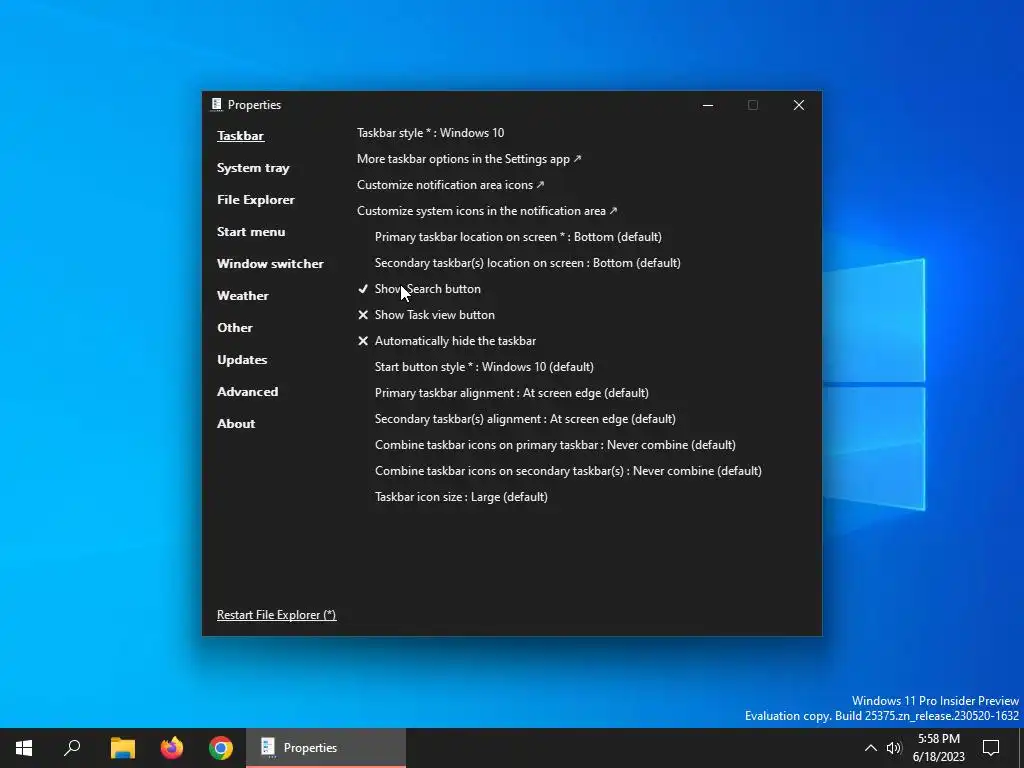Switch to About section
Screen dimensions: 1024x768
pyautogui.click(x=236, y=424)
